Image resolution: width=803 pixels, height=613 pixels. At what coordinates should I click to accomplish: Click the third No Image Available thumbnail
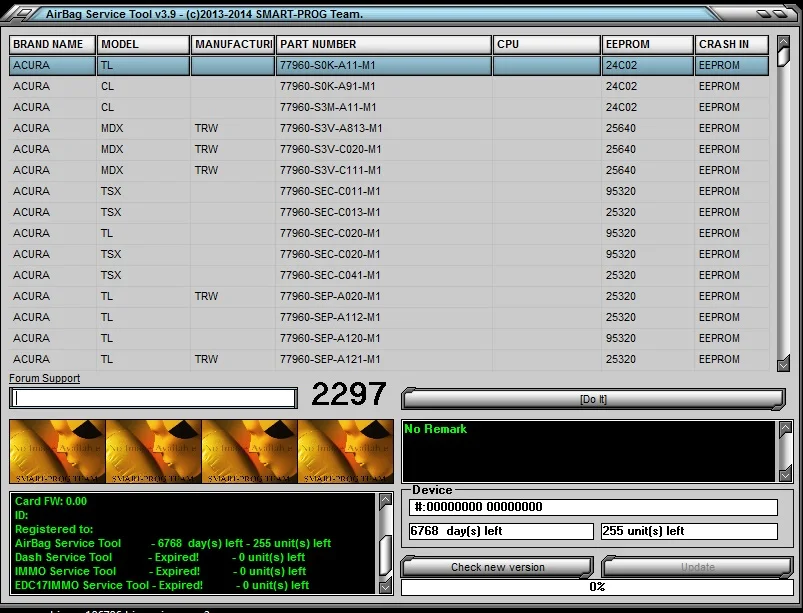tap(249, 451)
